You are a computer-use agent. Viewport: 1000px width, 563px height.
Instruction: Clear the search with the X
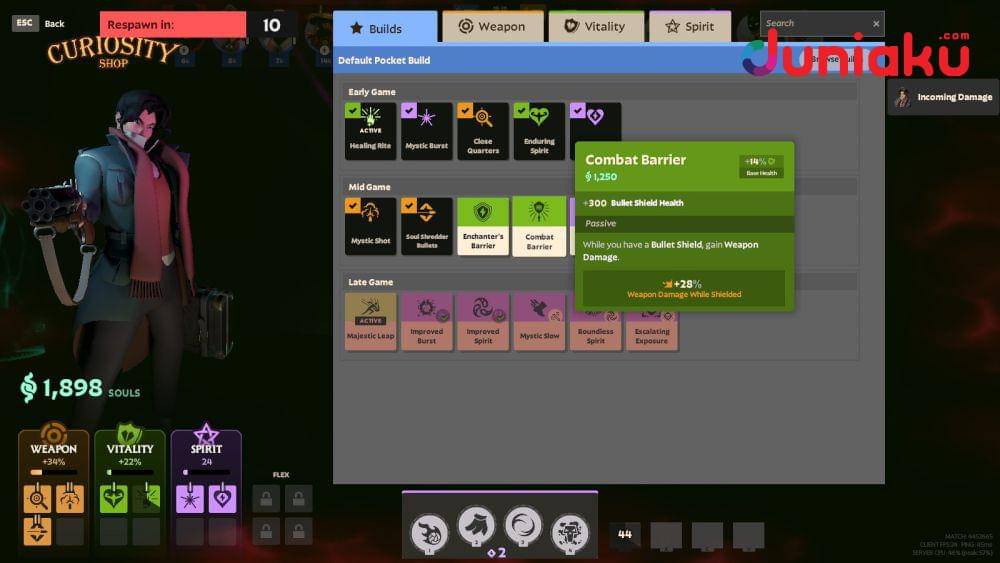tap(876, 23)
